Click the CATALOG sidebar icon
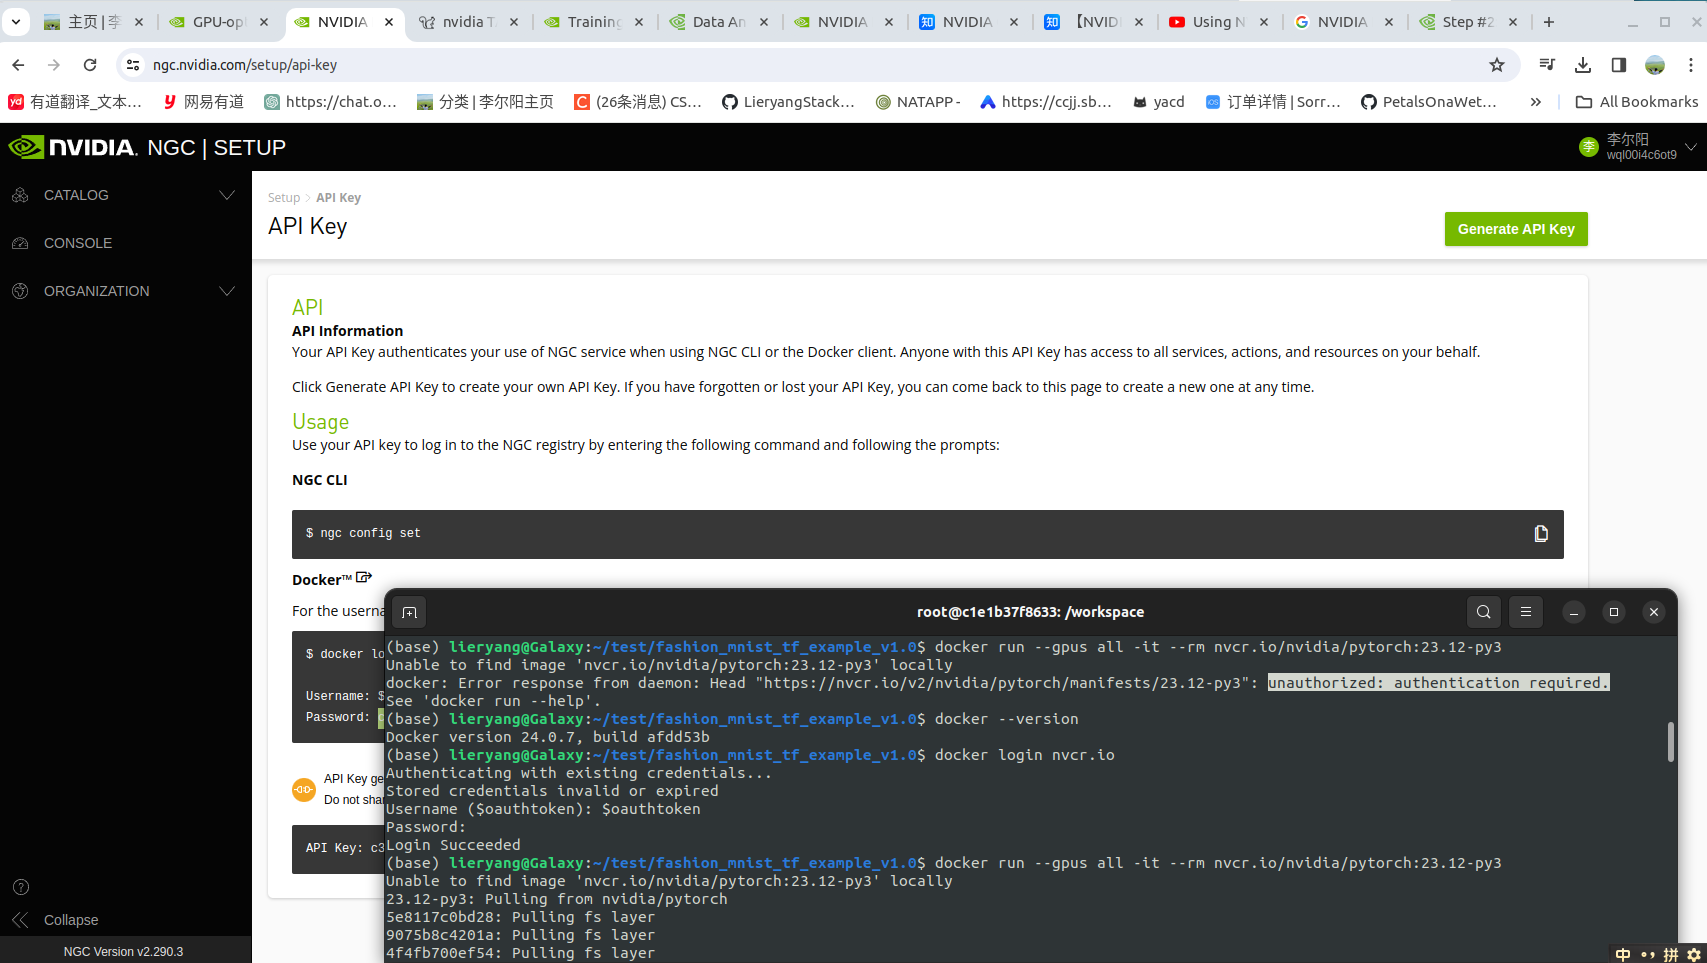 [20, 195]
